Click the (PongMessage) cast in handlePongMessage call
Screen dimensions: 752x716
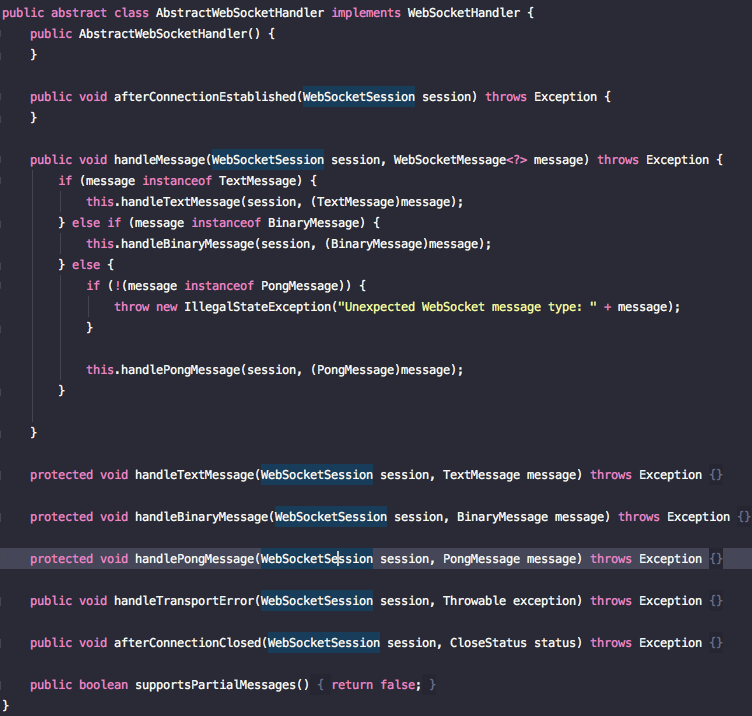355,370
